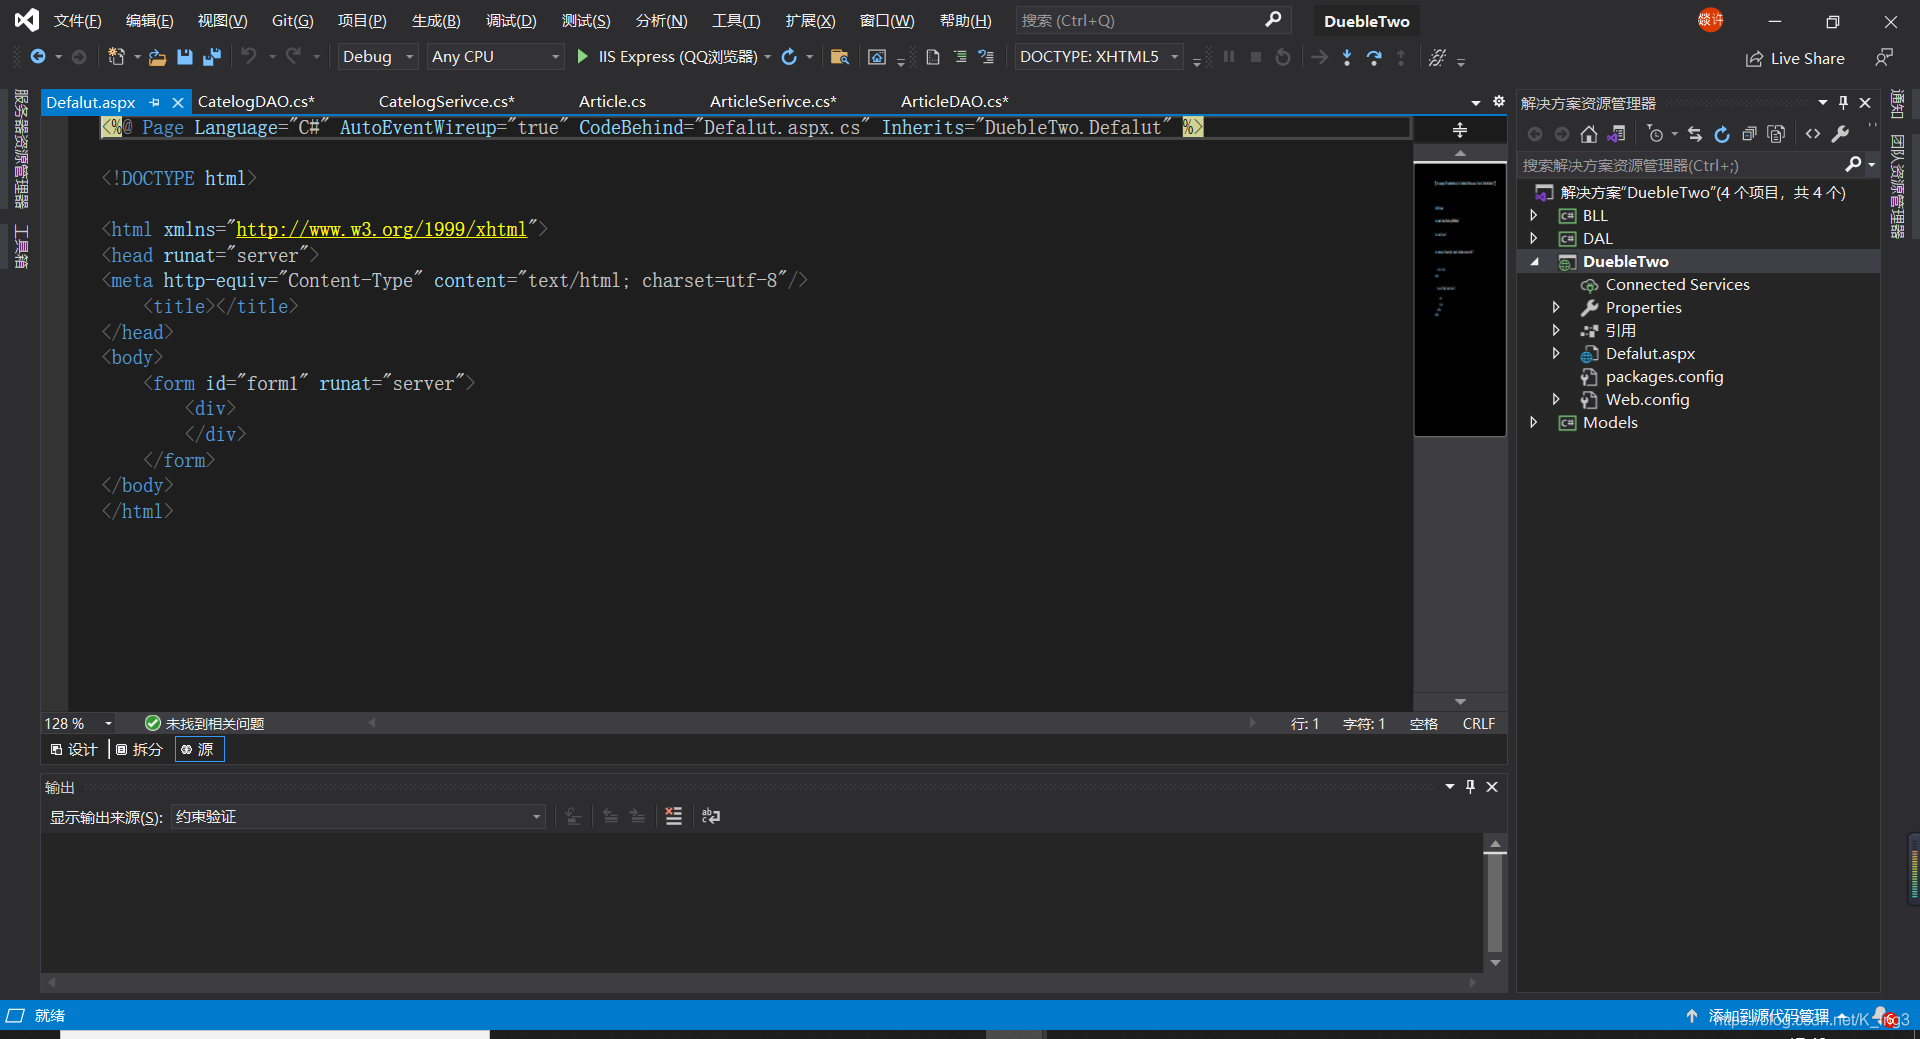The image size is (1920, 1039).
Task: Collapse the DuebleTwo project node
Action: [x=1534, y=261]
